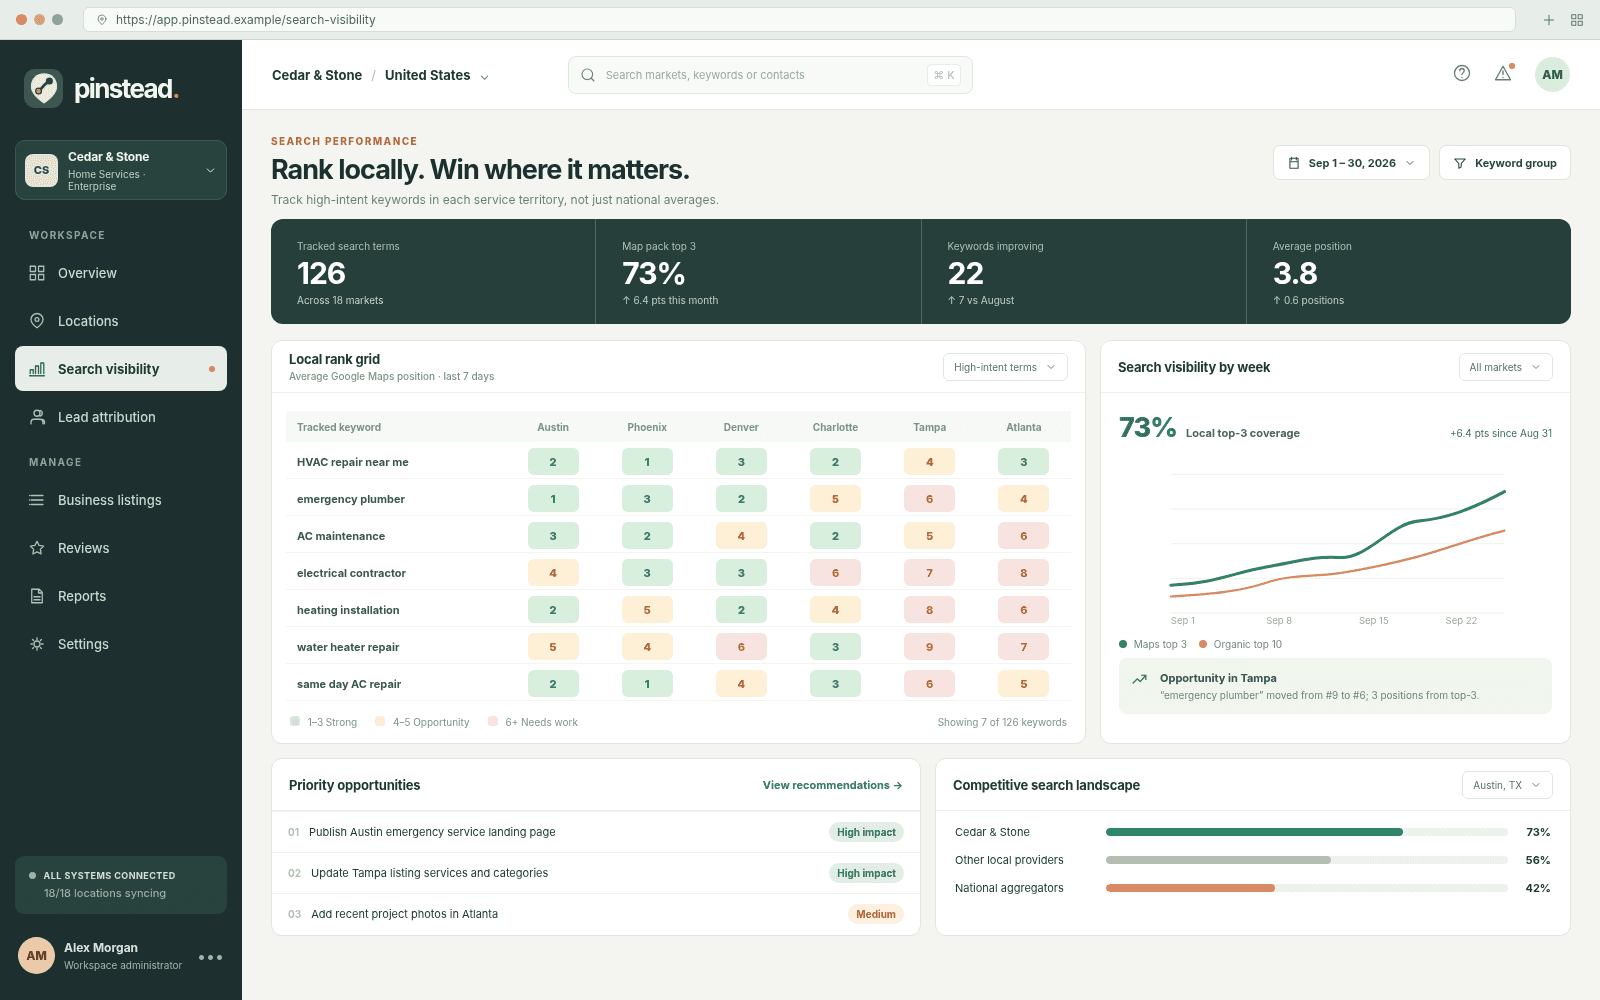Click the Lead attribution person icon

point(37,417)
